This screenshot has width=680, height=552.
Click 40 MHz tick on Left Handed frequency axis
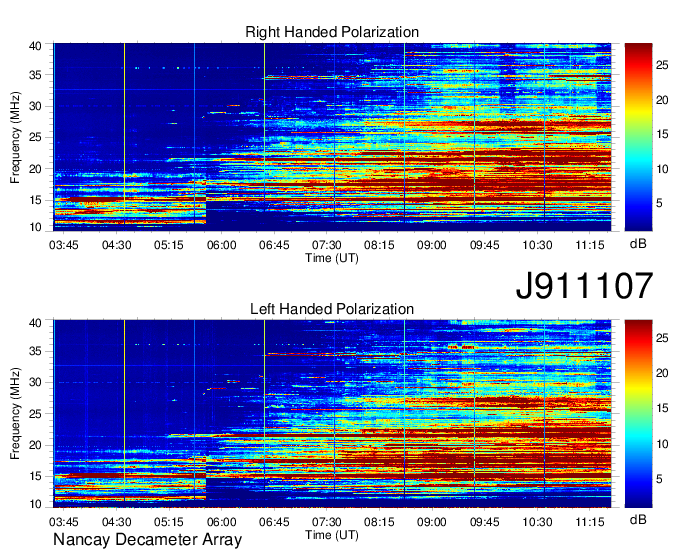pyautogui.click(x=35, y=323)
